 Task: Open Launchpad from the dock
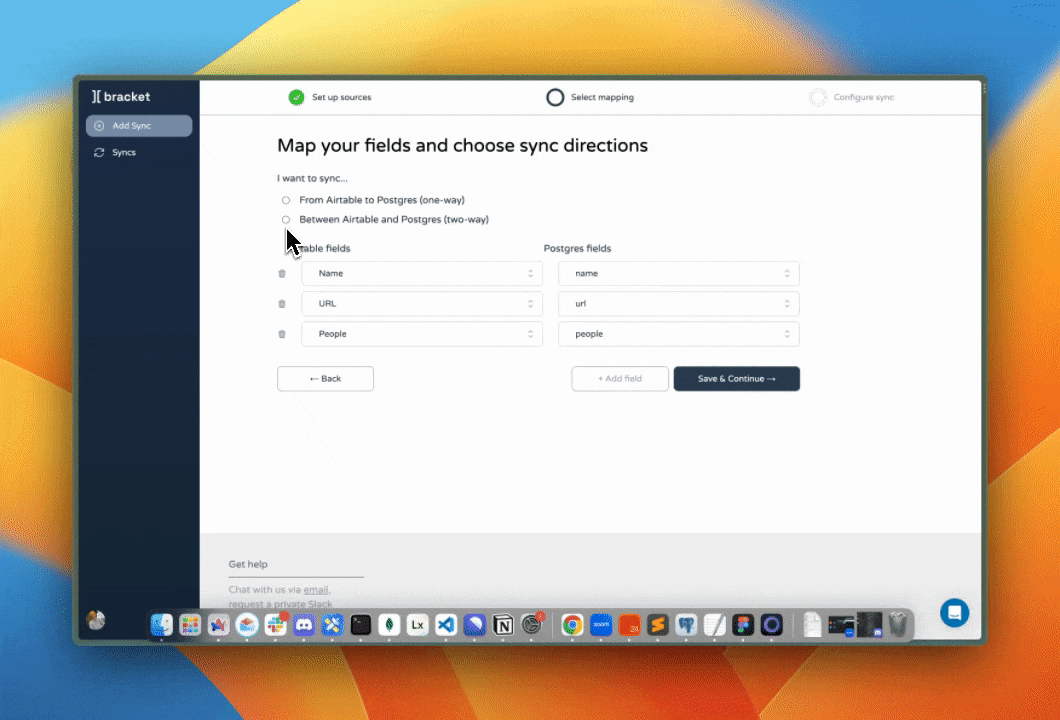[190, 625]
